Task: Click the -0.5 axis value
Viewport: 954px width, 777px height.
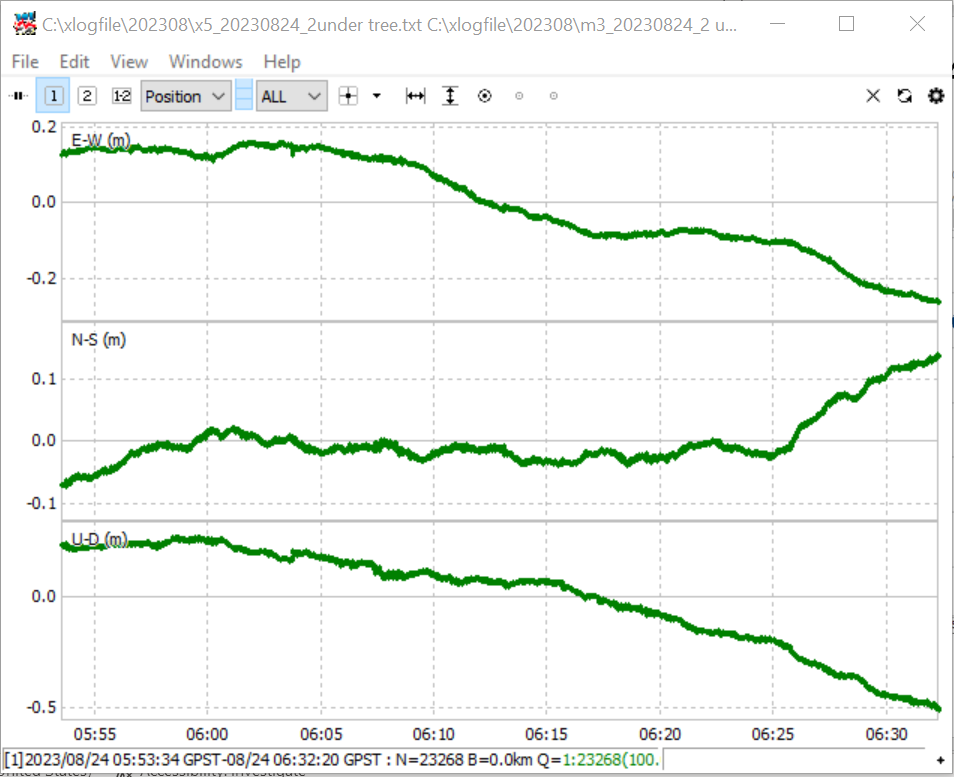Action: 41,708
